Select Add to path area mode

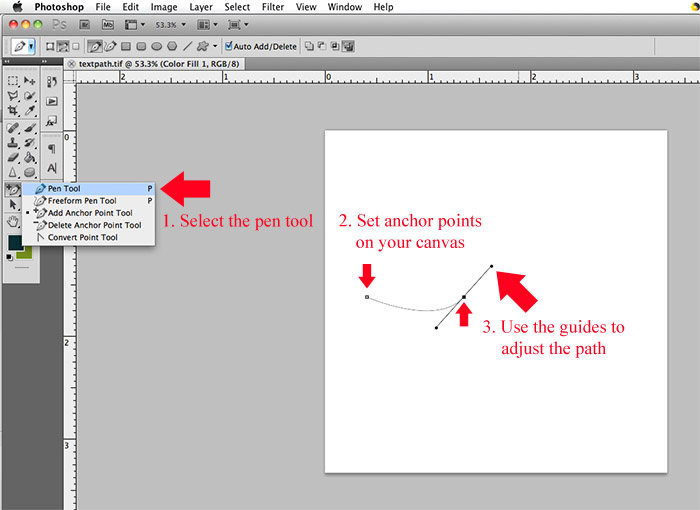coord(309,46)
